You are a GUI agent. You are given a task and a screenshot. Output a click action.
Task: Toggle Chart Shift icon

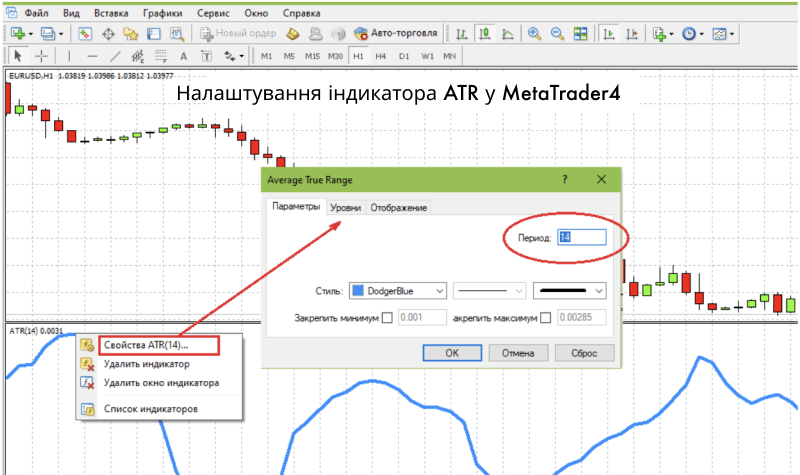(x=632, y=34)
